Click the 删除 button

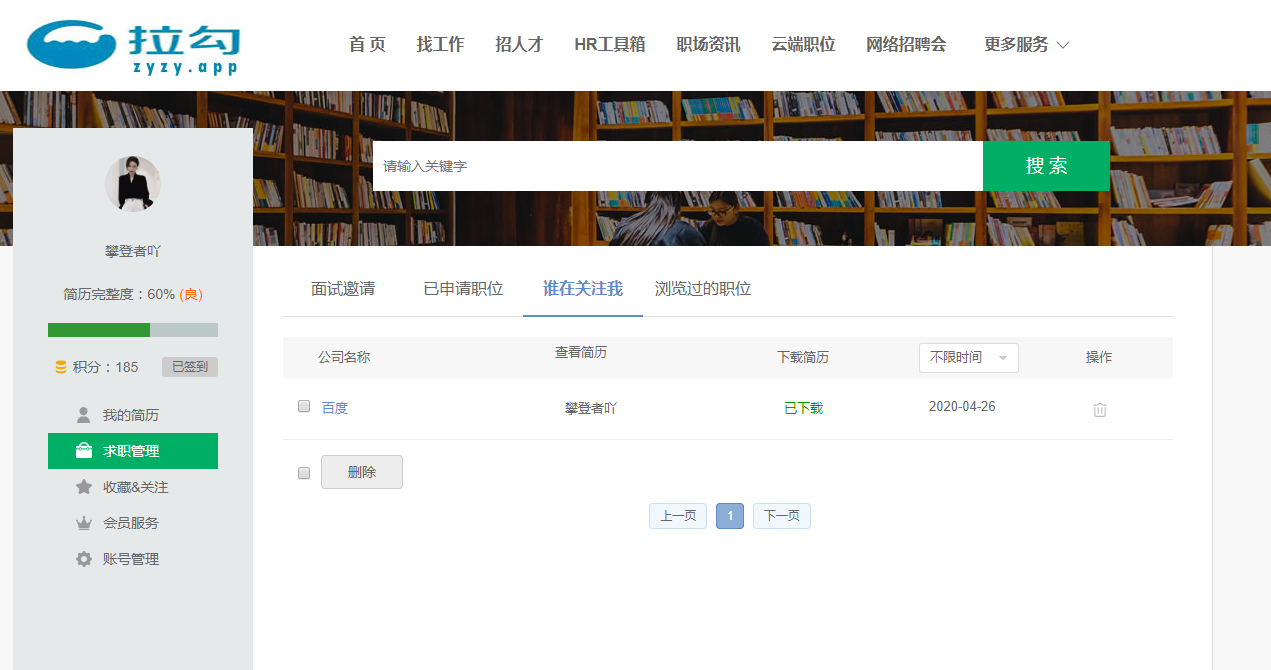362,472
